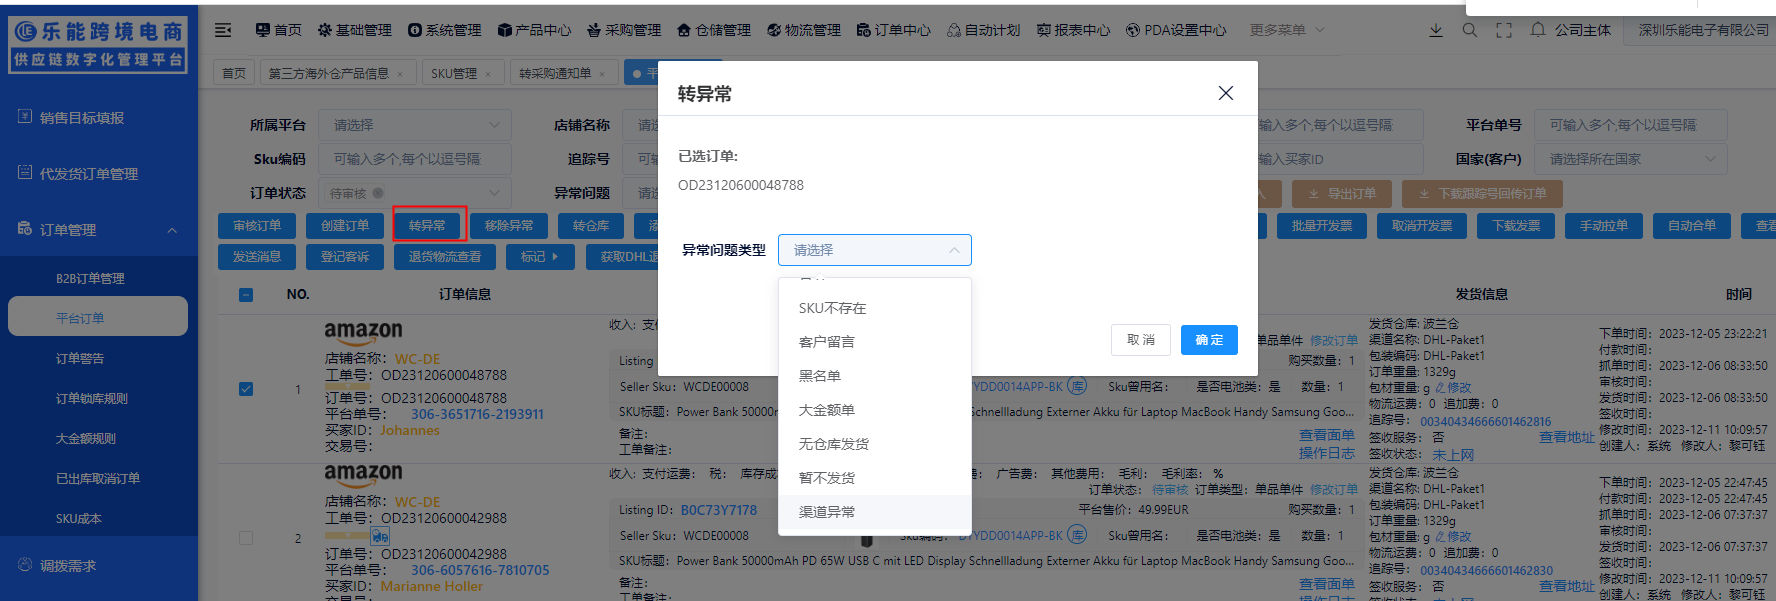Click the 移除异常 button
The width and height of the screenshot is (1776, 601).
coord(509,226)
